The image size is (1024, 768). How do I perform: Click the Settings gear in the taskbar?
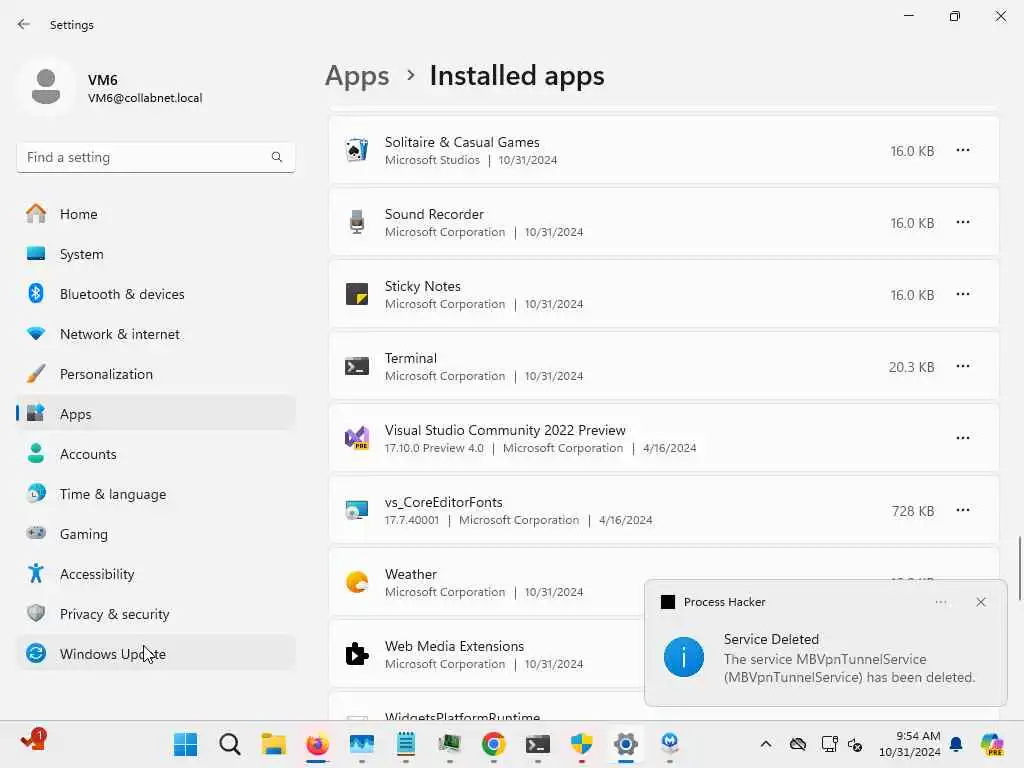pyautogui.click(x=626, y=744)
